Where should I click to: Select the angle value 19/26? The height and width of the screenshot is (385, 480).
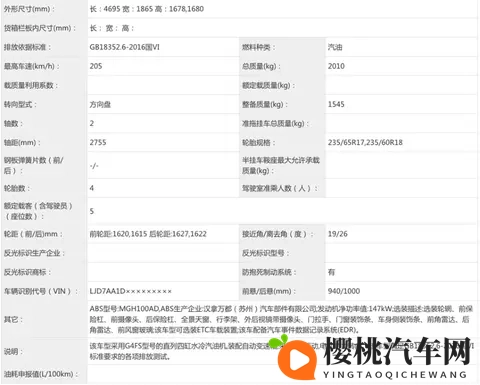[x=337, y=234]
